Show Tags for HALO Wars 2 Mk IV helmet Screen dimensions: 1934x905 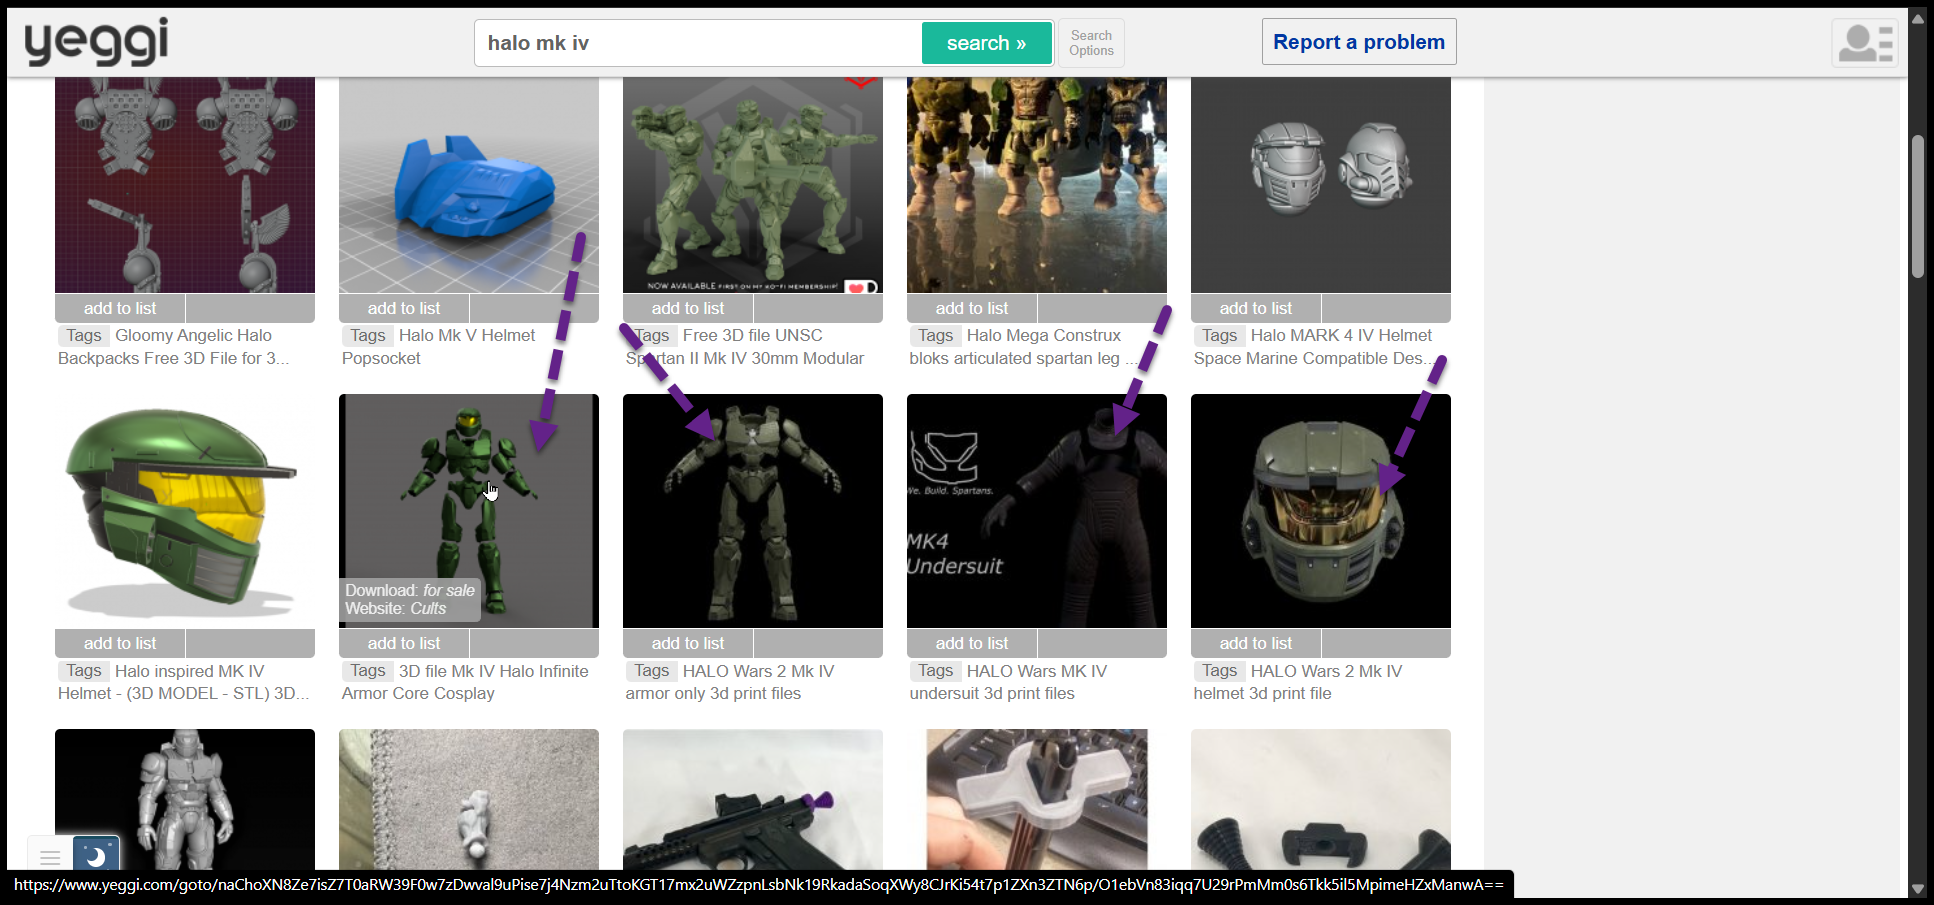tap(1220, 671)
